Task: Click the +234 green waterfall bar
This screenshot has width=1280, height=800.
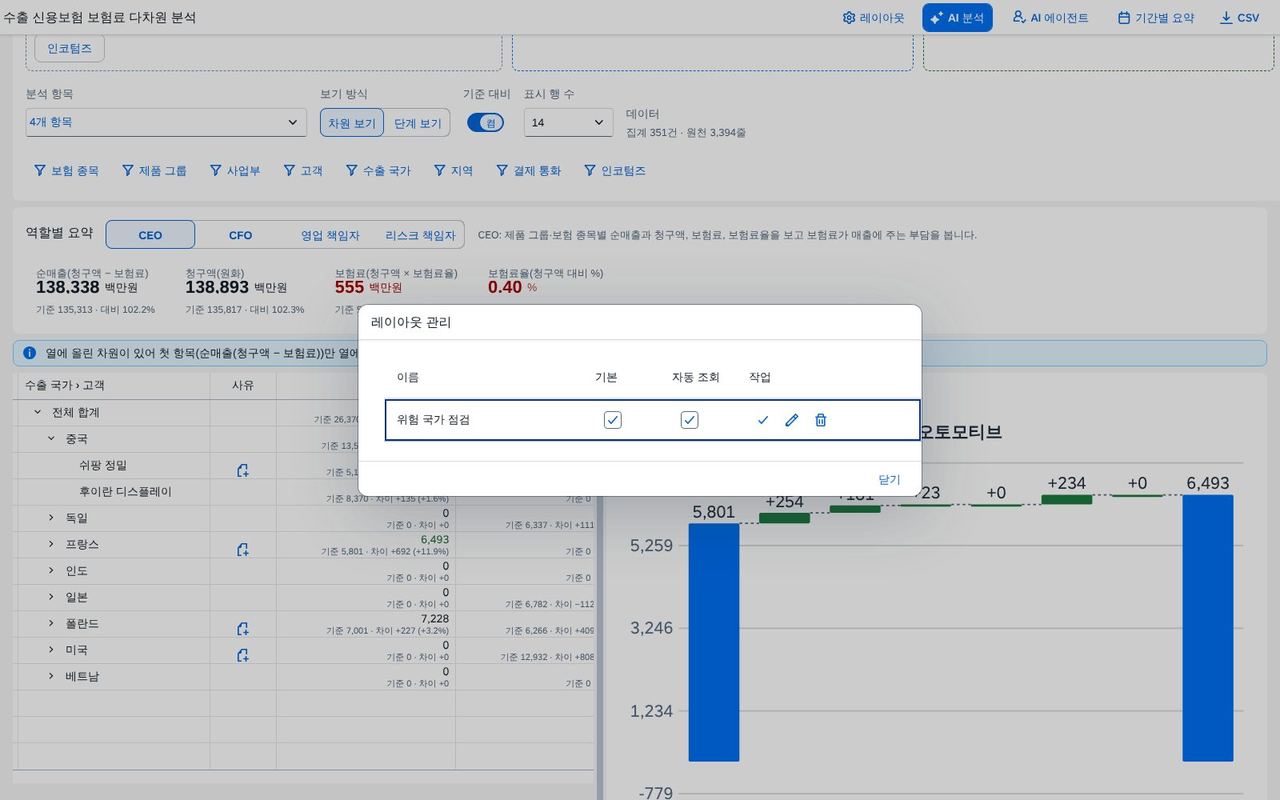Action: pos(1067,499)
